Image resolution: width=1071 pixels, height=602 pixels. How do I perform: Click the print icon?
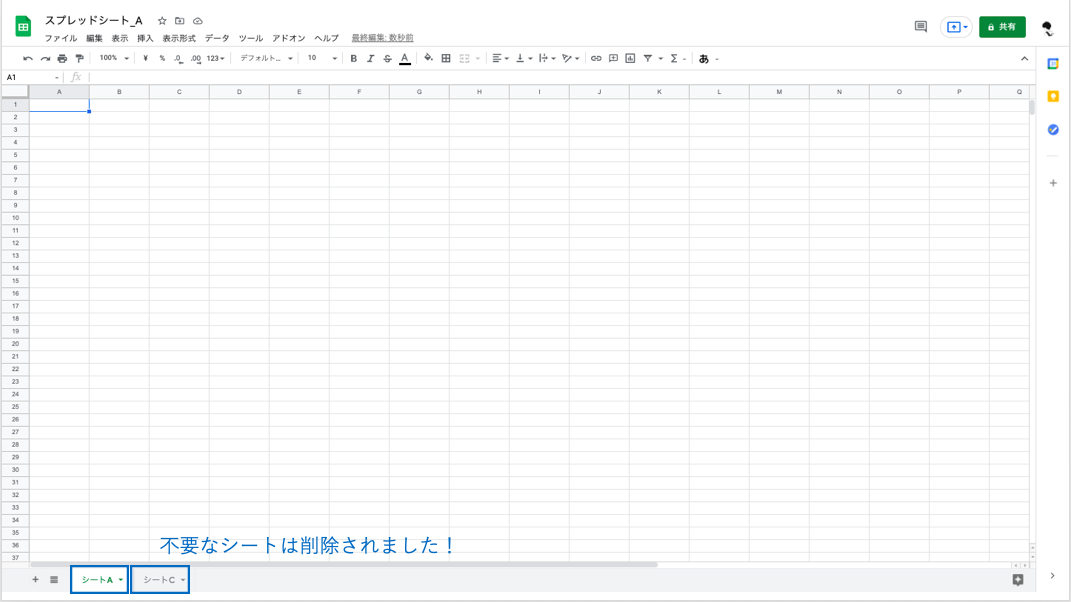pos(62,58)
